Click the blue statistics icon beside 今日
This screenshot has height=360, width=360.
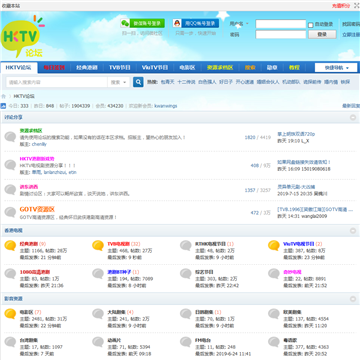[x=3, y=106]
